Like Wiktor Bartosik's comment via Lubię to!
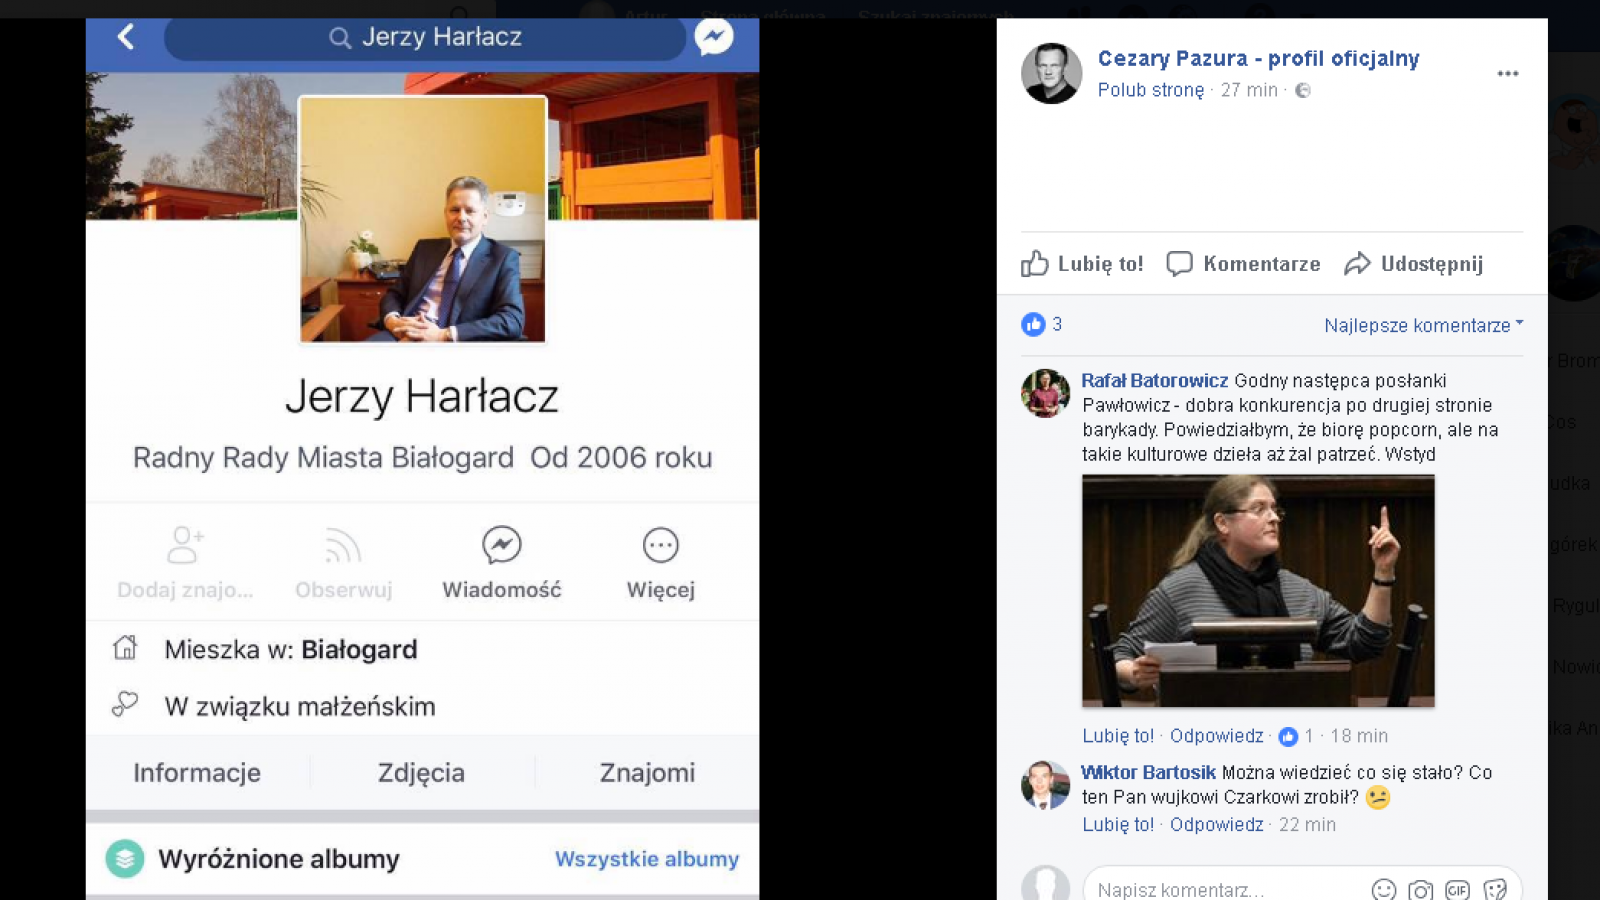This screenshot has height=900, width=1600. [x=1118, y=825]
